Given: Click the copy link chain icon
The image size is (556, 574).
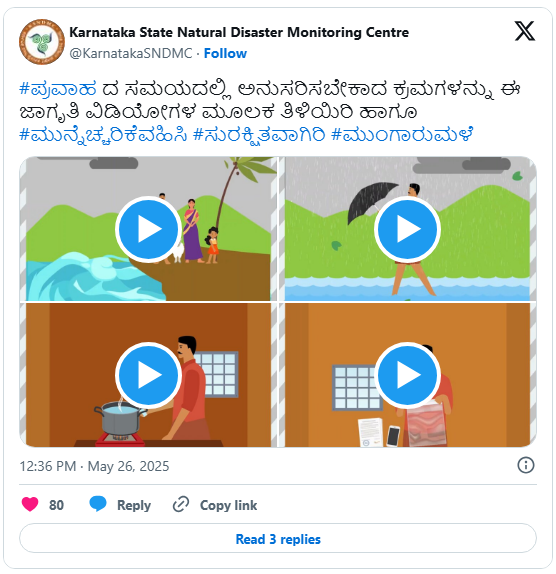Looking at the screenshot, I should 181,504.
